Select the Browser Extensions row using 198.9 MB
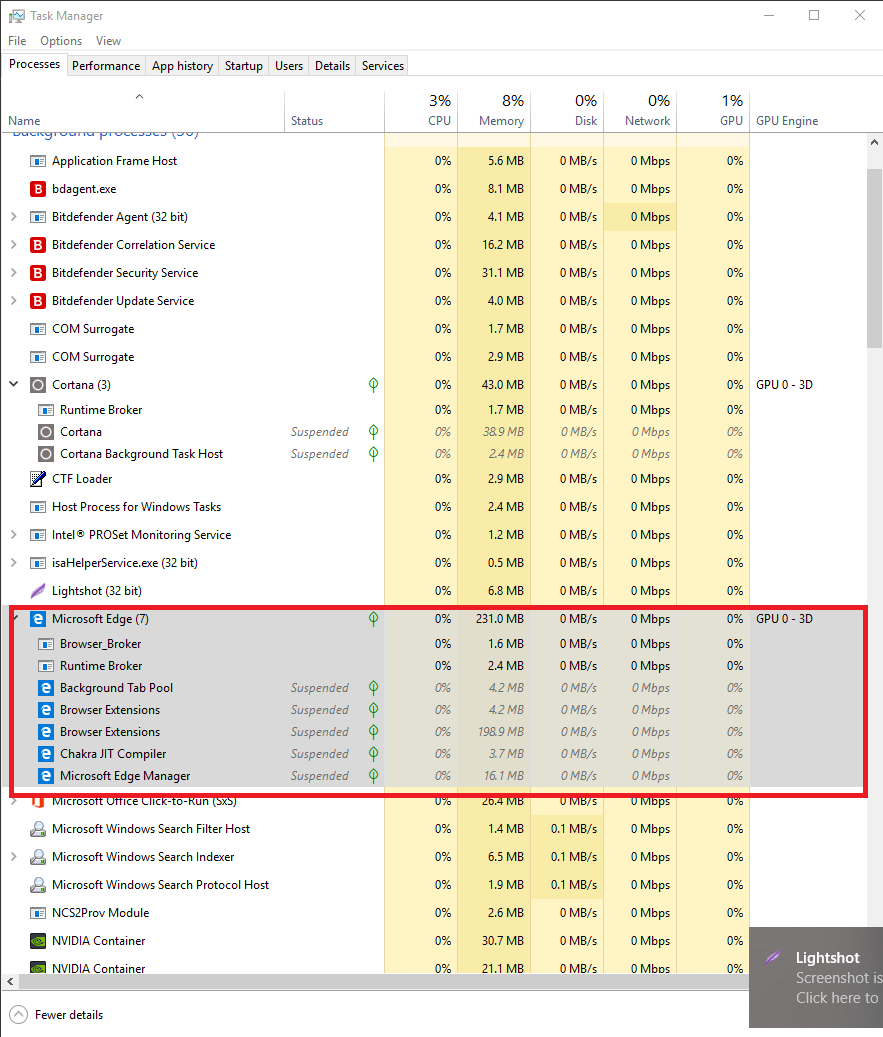The image size is (883, 1037). pos(434,732)
